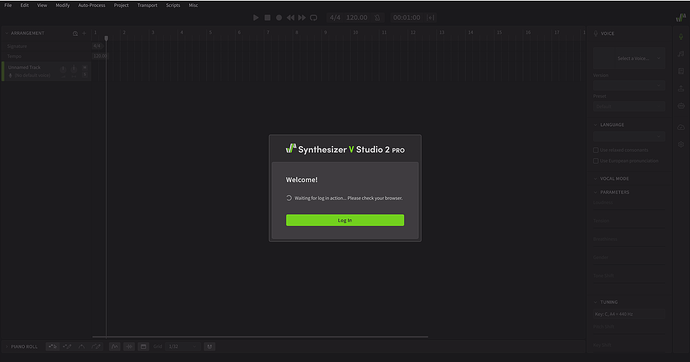
Task: Collapse the LANGUAGE section
Action: click(595, 125)
